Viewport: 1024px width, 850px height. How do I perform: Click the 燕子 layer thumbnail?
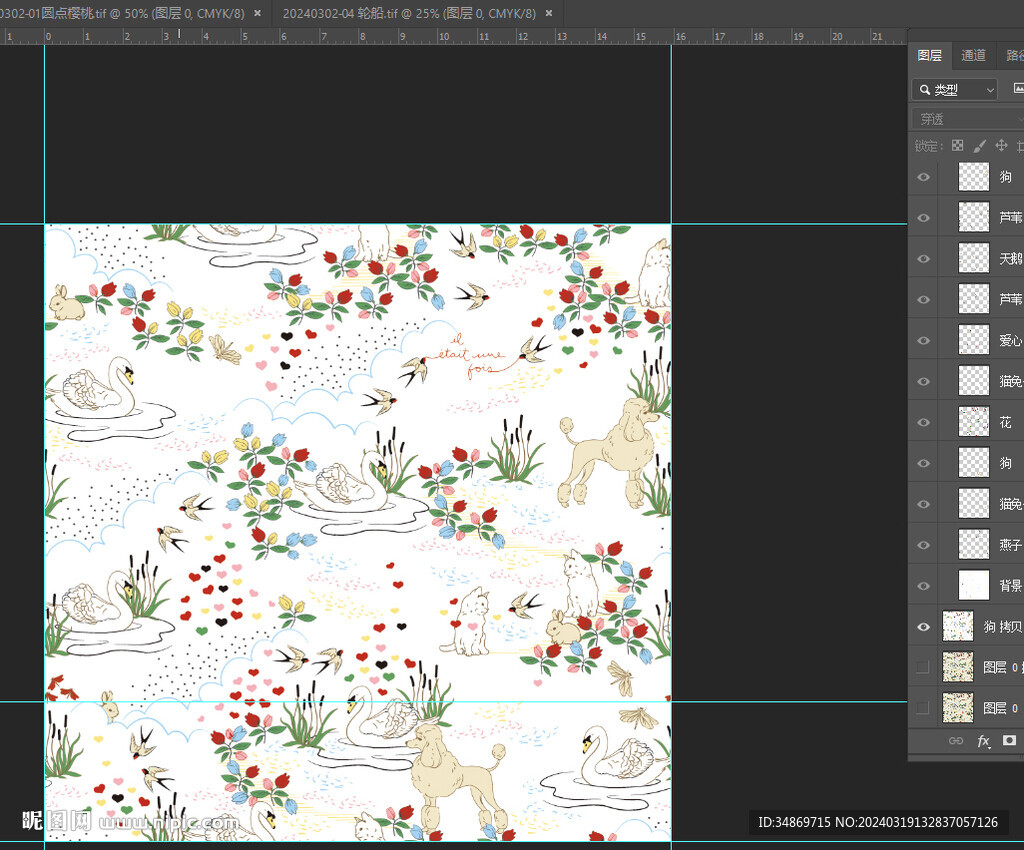coord(974,545)
